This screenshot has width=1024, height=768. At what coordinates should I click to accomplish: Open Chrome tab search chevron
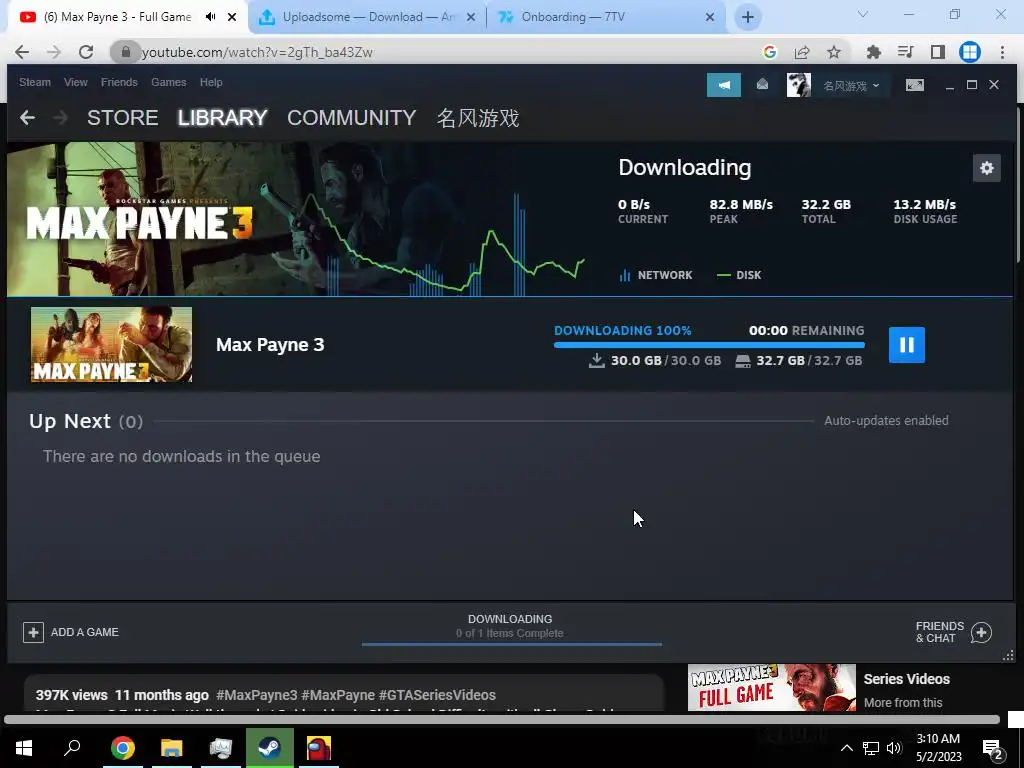click(863, 14)
